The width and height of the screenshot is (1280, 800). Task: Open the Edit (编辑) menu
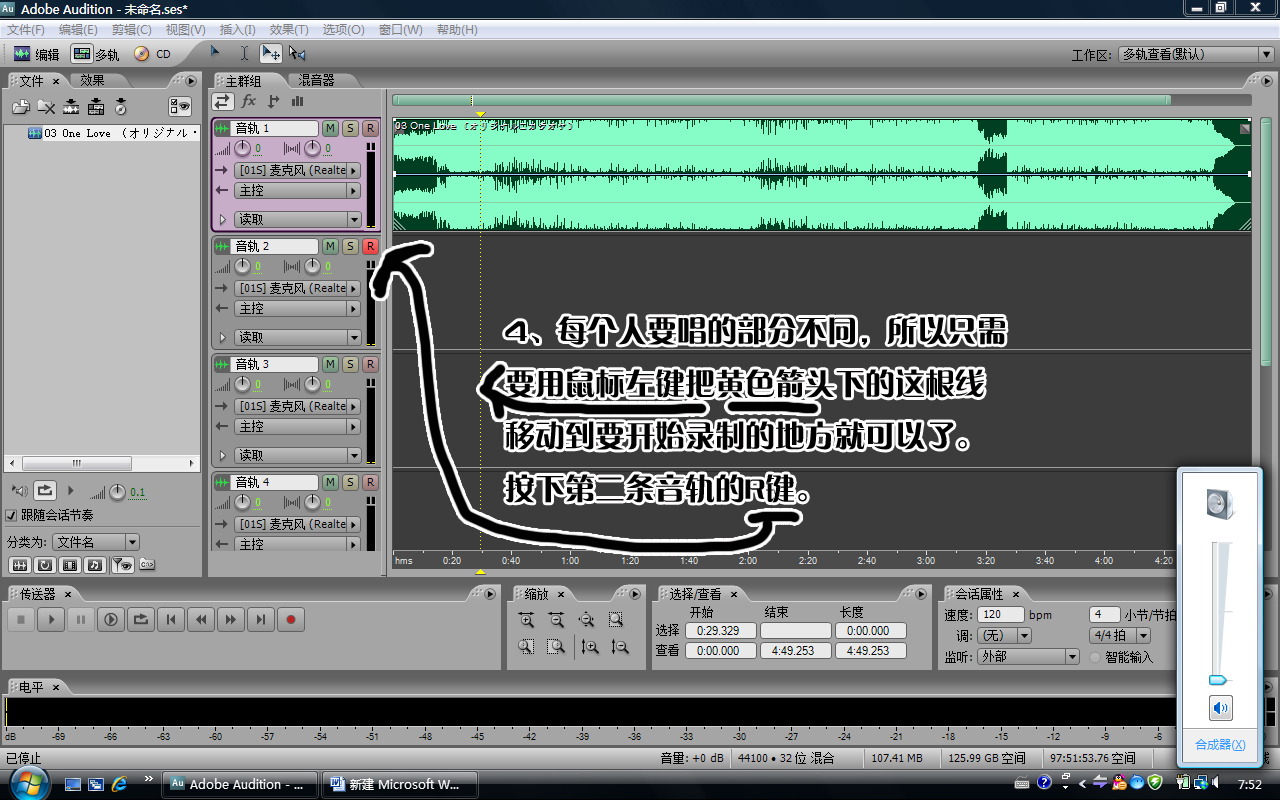coord(78,30)
